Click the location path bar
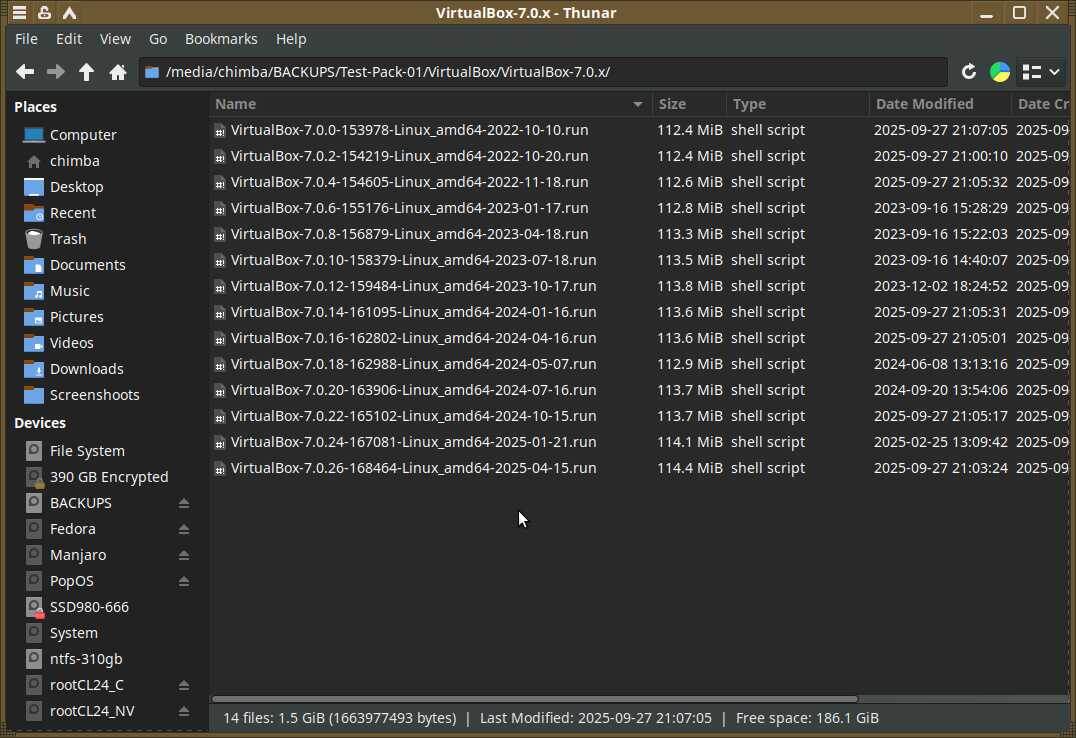This screenshot has height=738, width=1076. (543, 71)
